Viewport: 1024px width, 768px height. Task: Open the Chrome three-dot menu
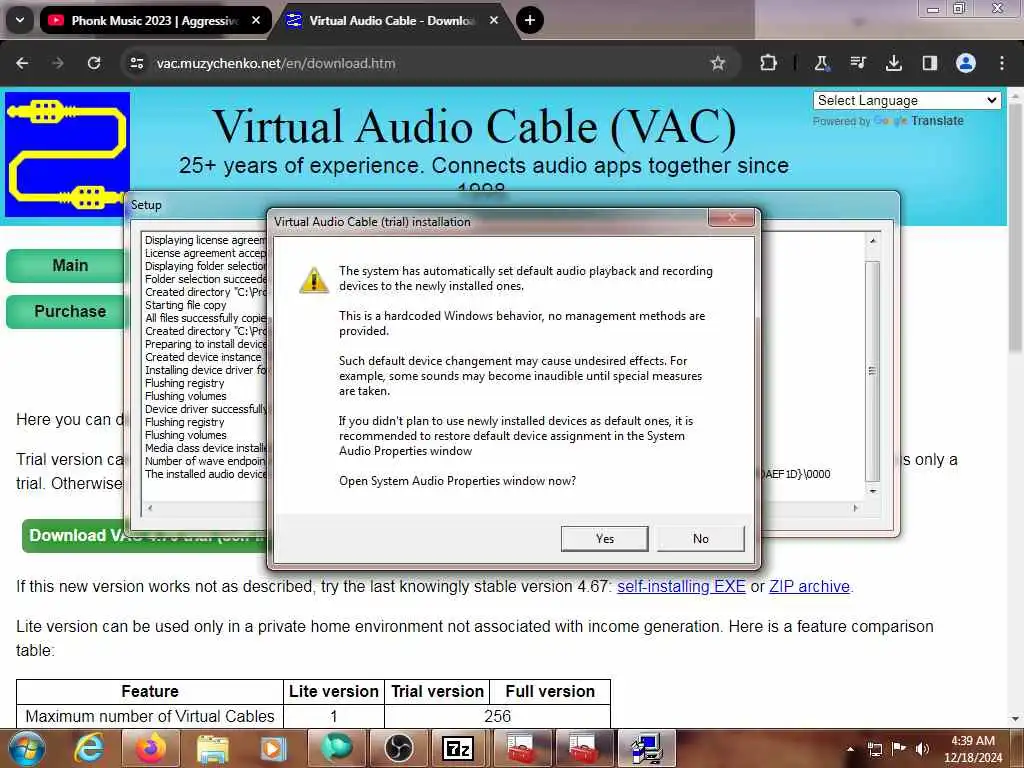(1002, 63)
